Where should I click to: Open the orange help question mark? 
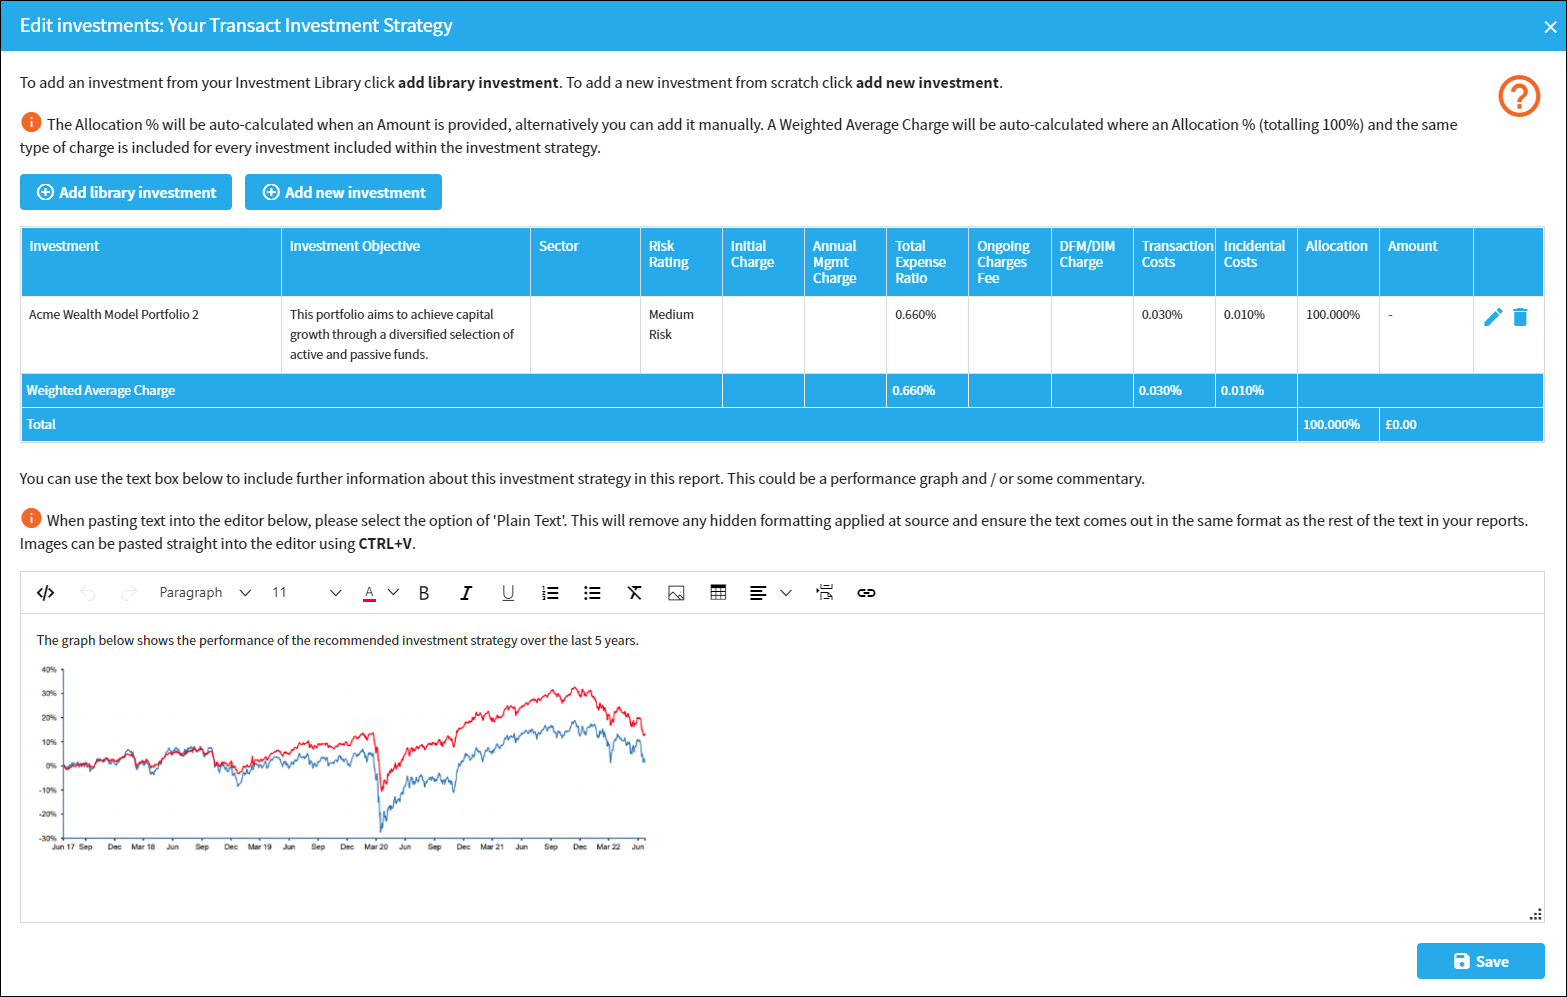1519,96
